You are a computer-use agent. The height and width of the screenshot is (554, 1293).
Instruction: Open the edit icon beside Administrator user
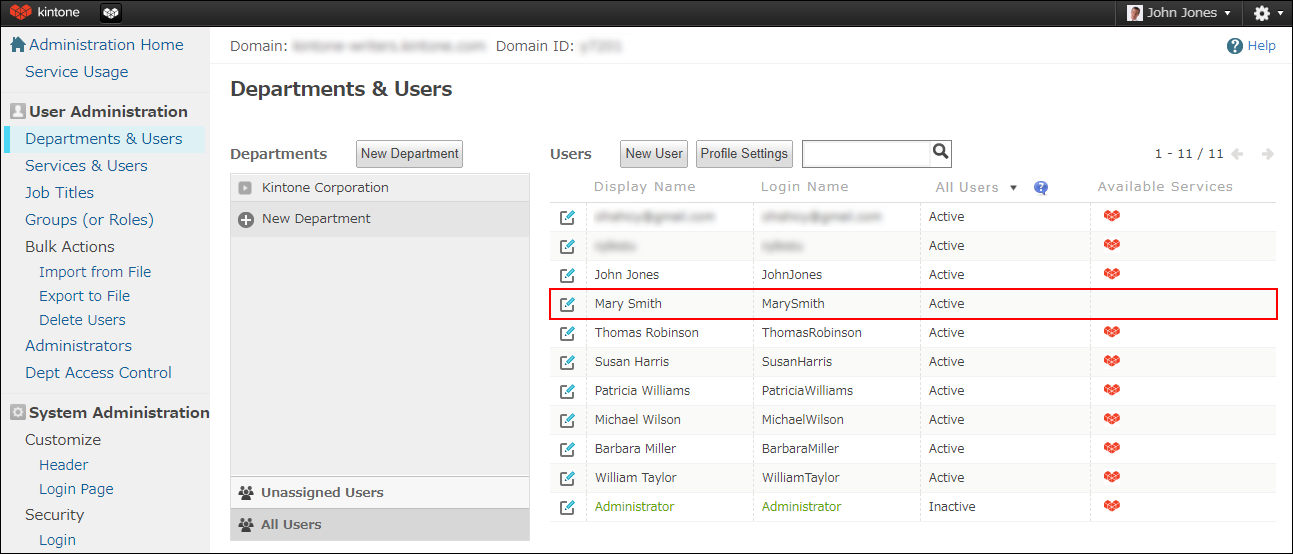point(567,507)
